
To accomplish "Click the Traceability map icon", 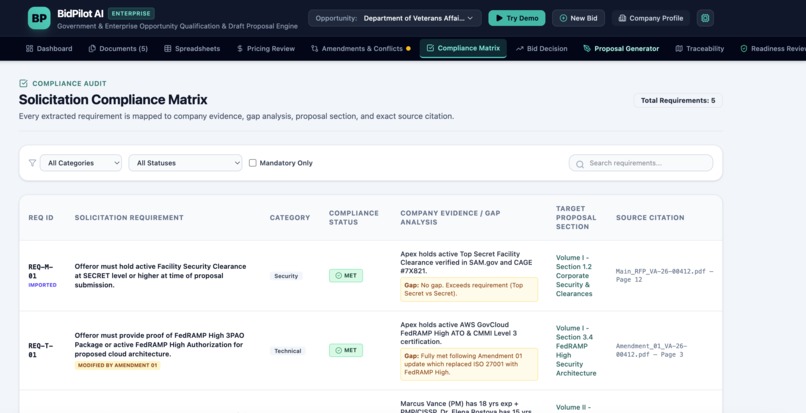I will (x=679, y=48).
